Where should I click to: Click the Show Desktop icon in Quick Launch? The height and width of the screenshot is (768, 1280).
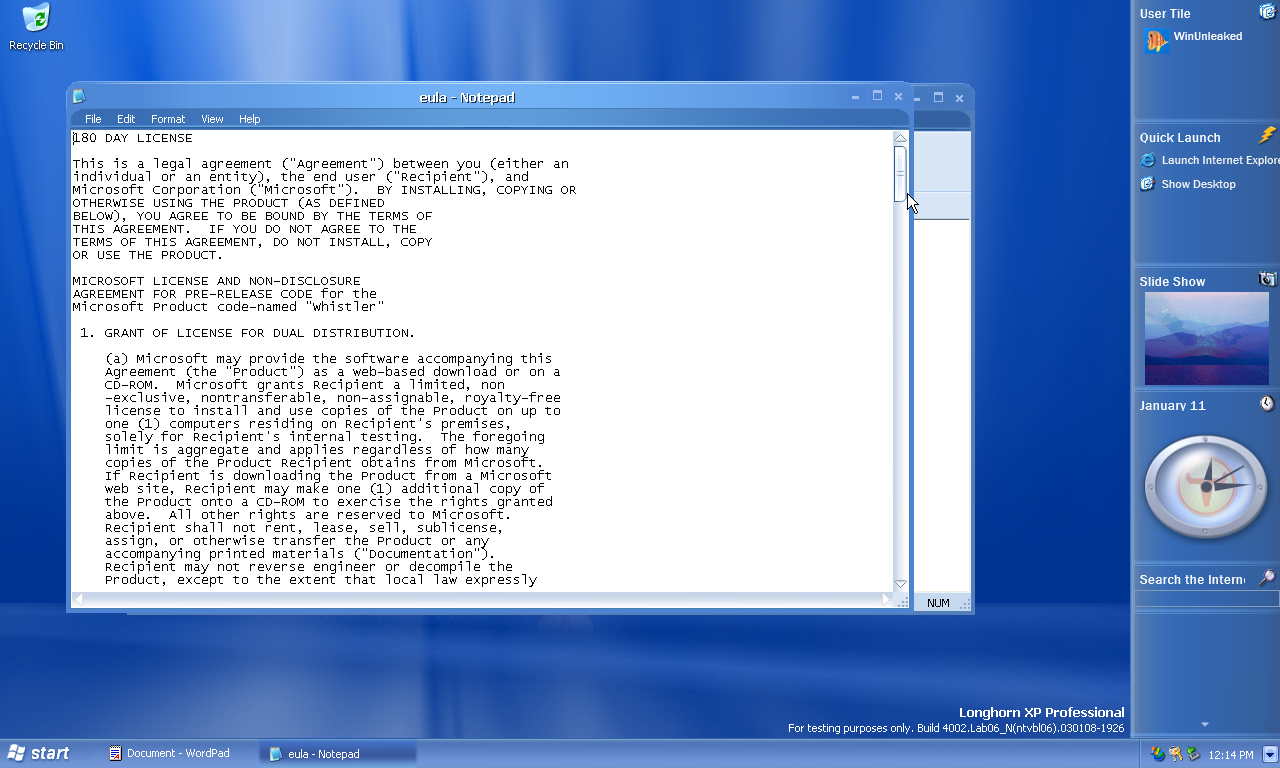pos(1148,184)
